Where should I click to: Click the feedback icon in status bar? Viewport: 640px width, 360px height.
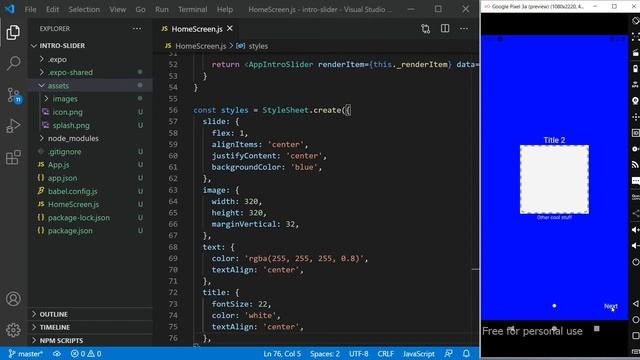coord(448,353)
